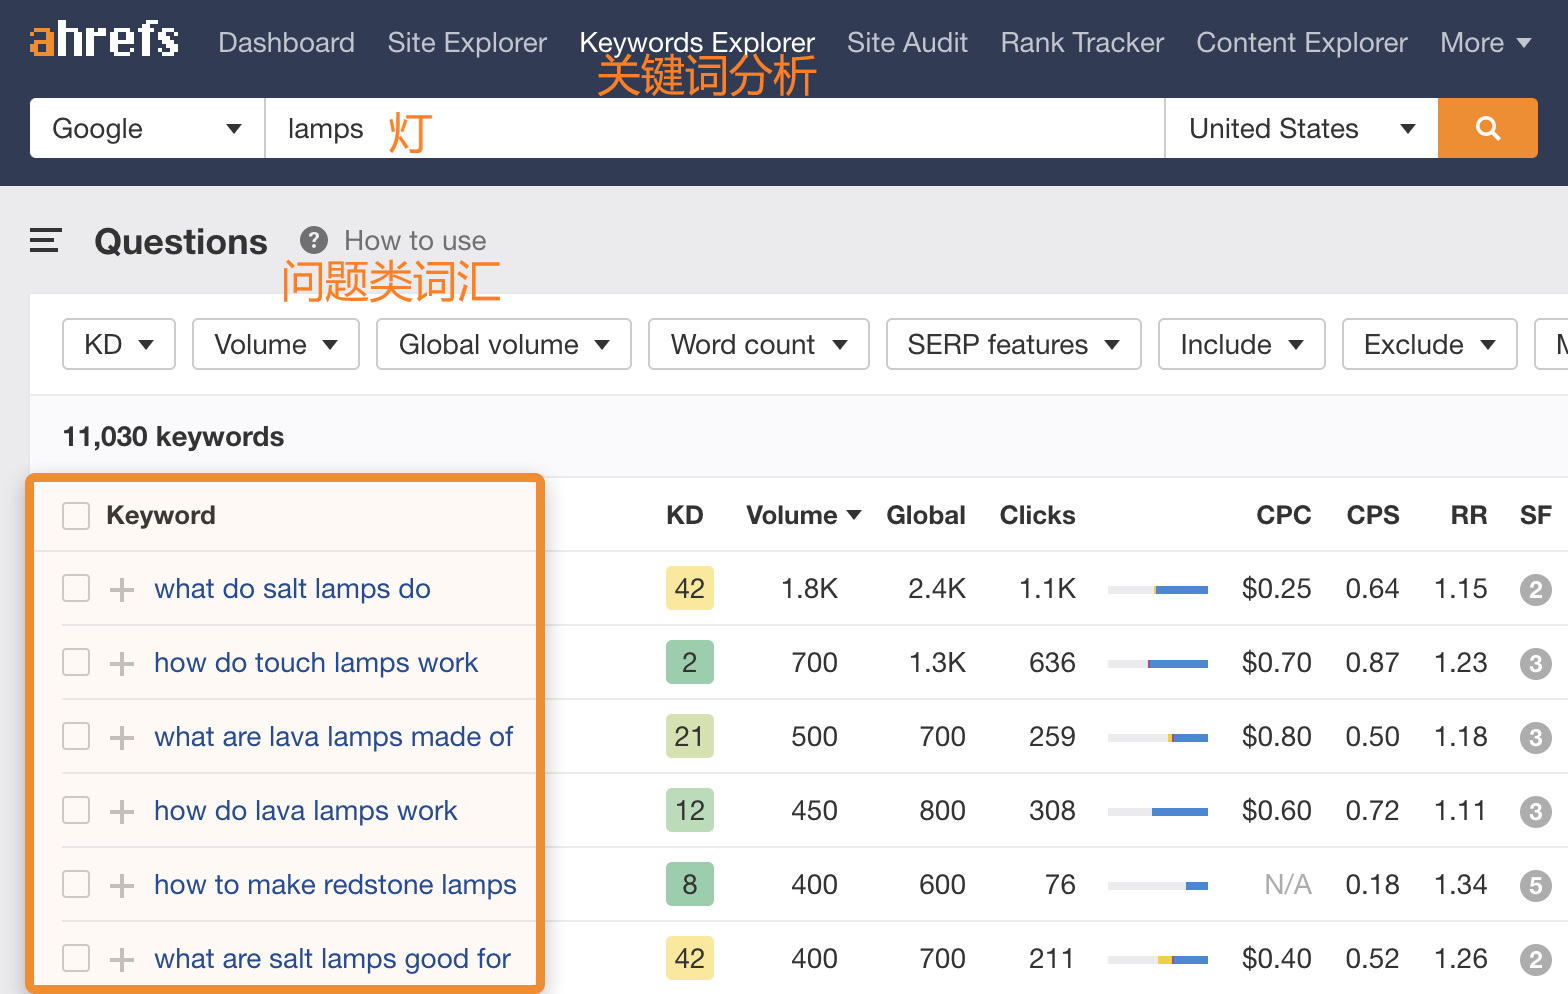Click the 'How to use' link
Viewport: 1568px width, 994px height.
415,241
